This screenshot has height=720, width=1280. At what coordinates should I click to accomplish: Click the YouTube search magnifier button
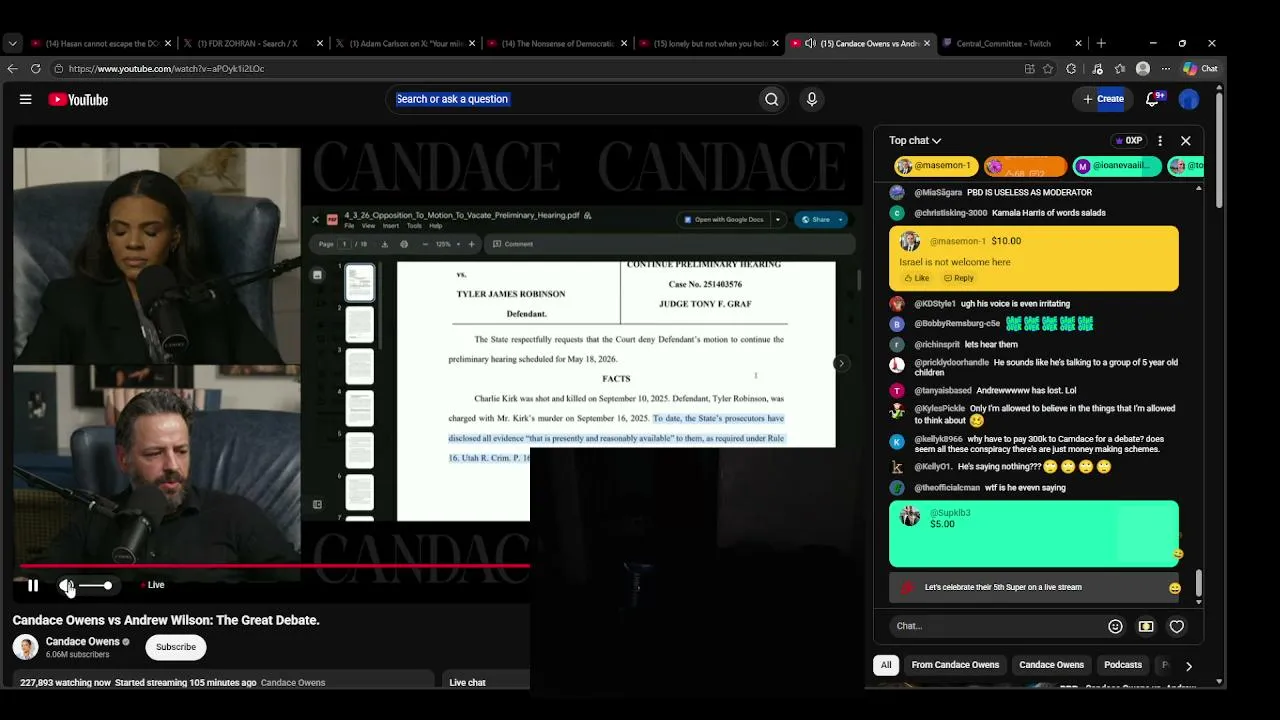click(771, 99)
